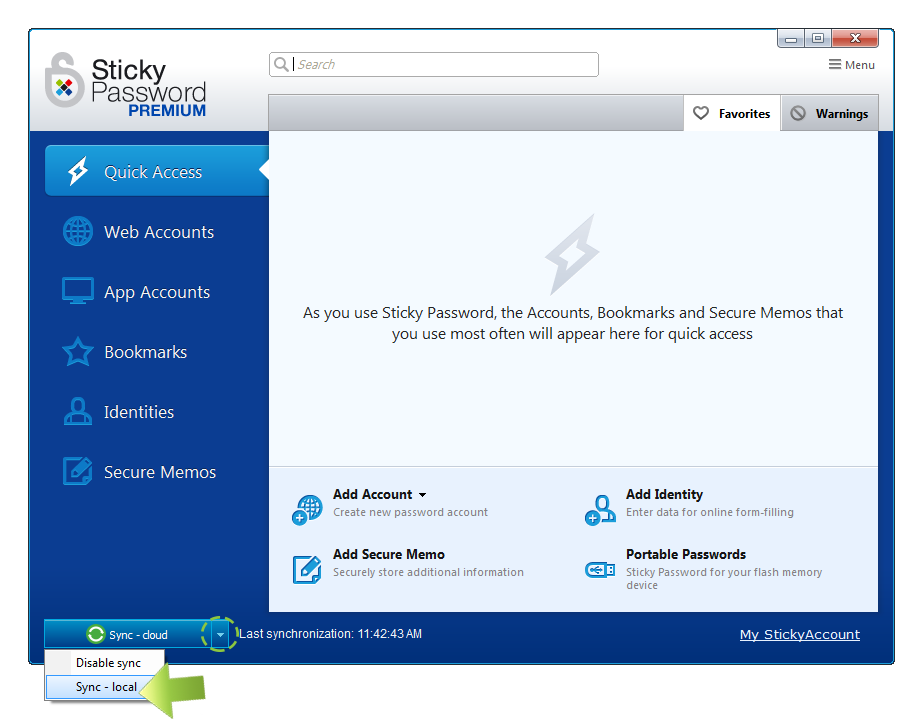Click the Add Account globe-plus icon

307,510
